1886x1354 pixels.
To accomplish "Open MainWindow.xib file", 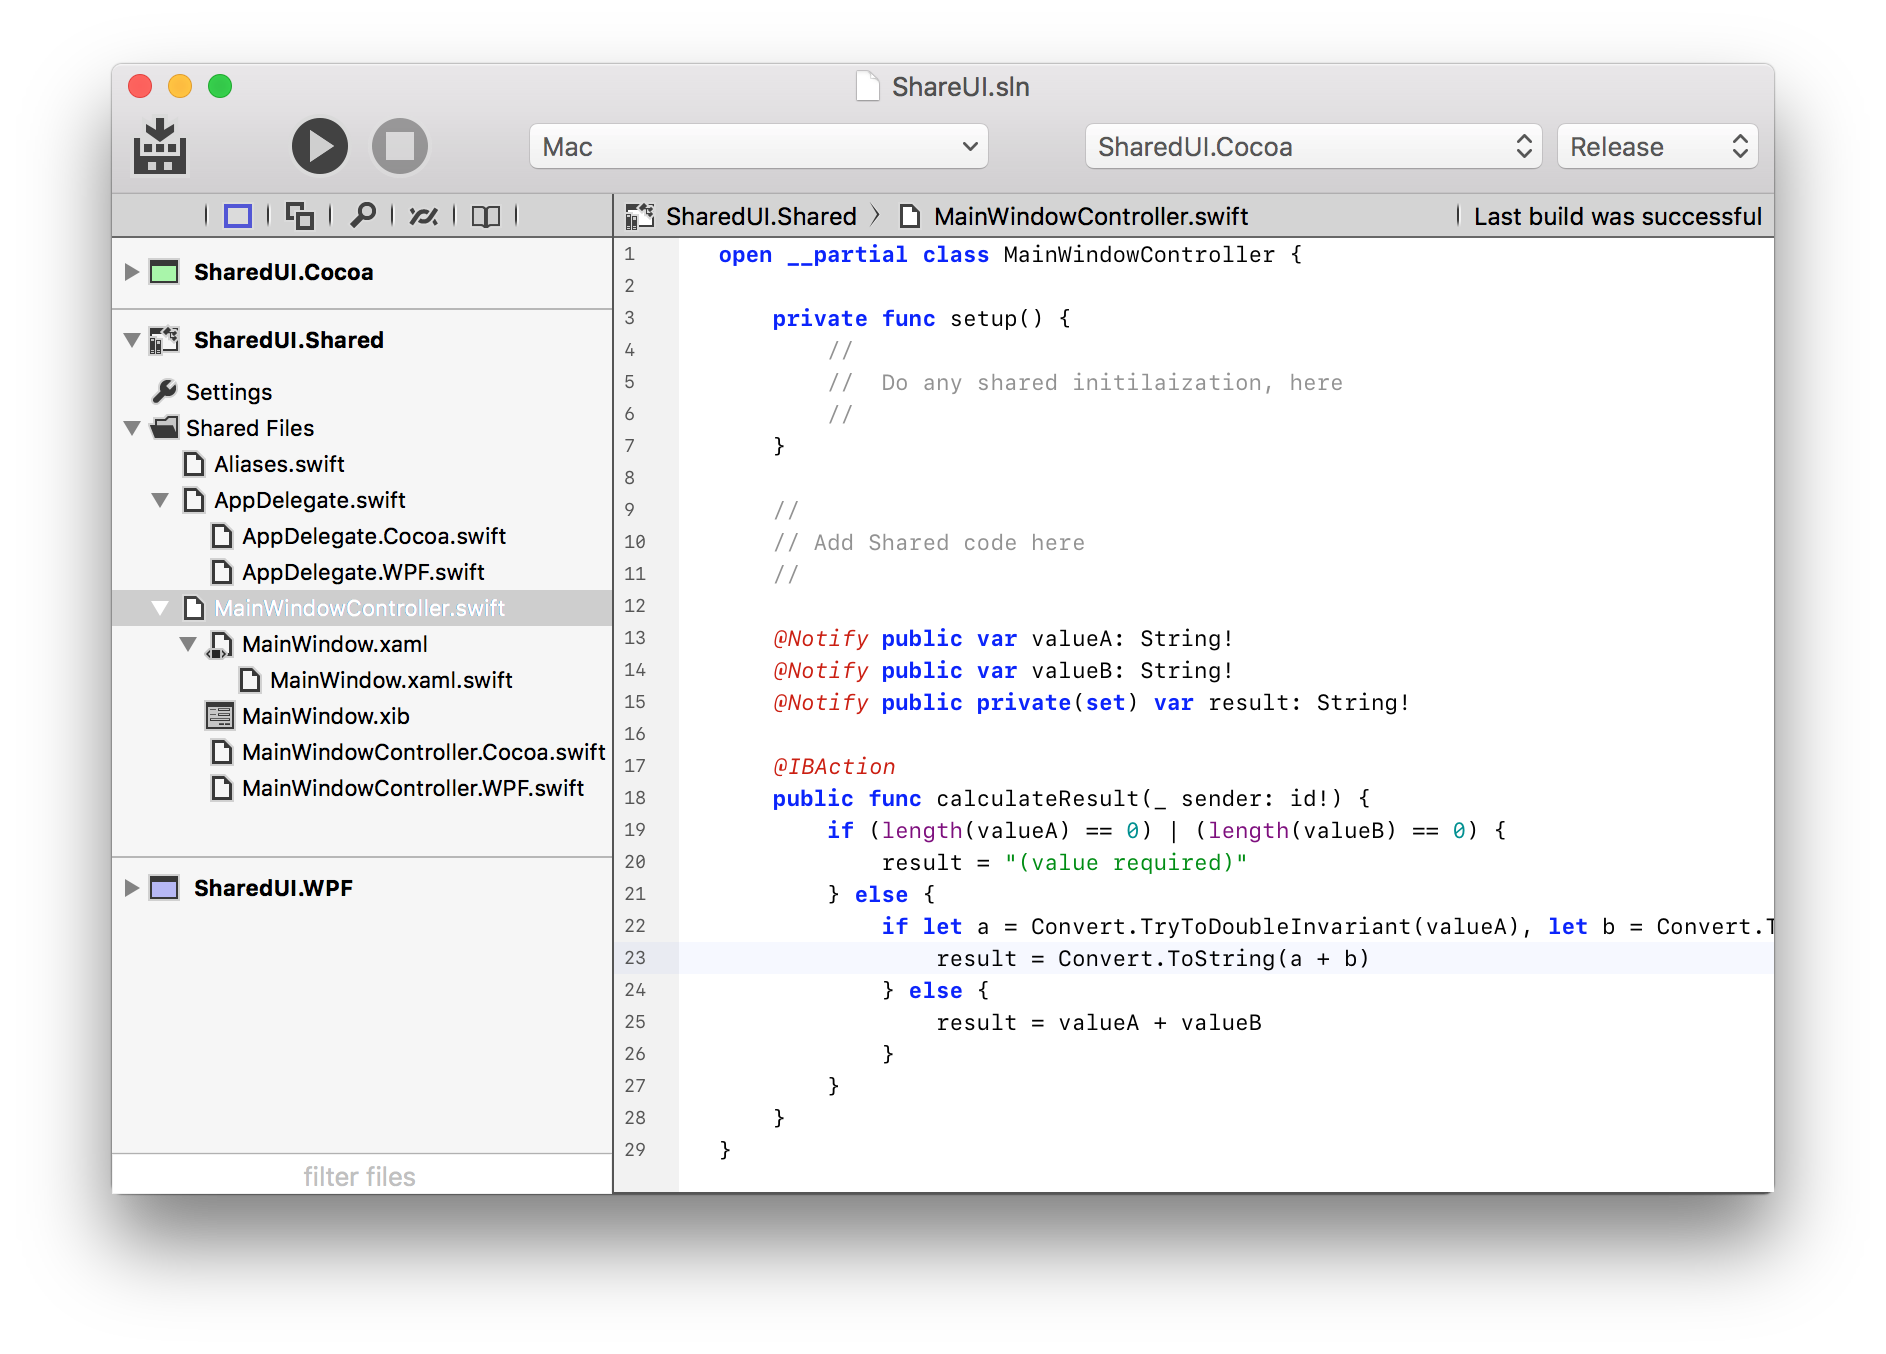I will 326,716.
